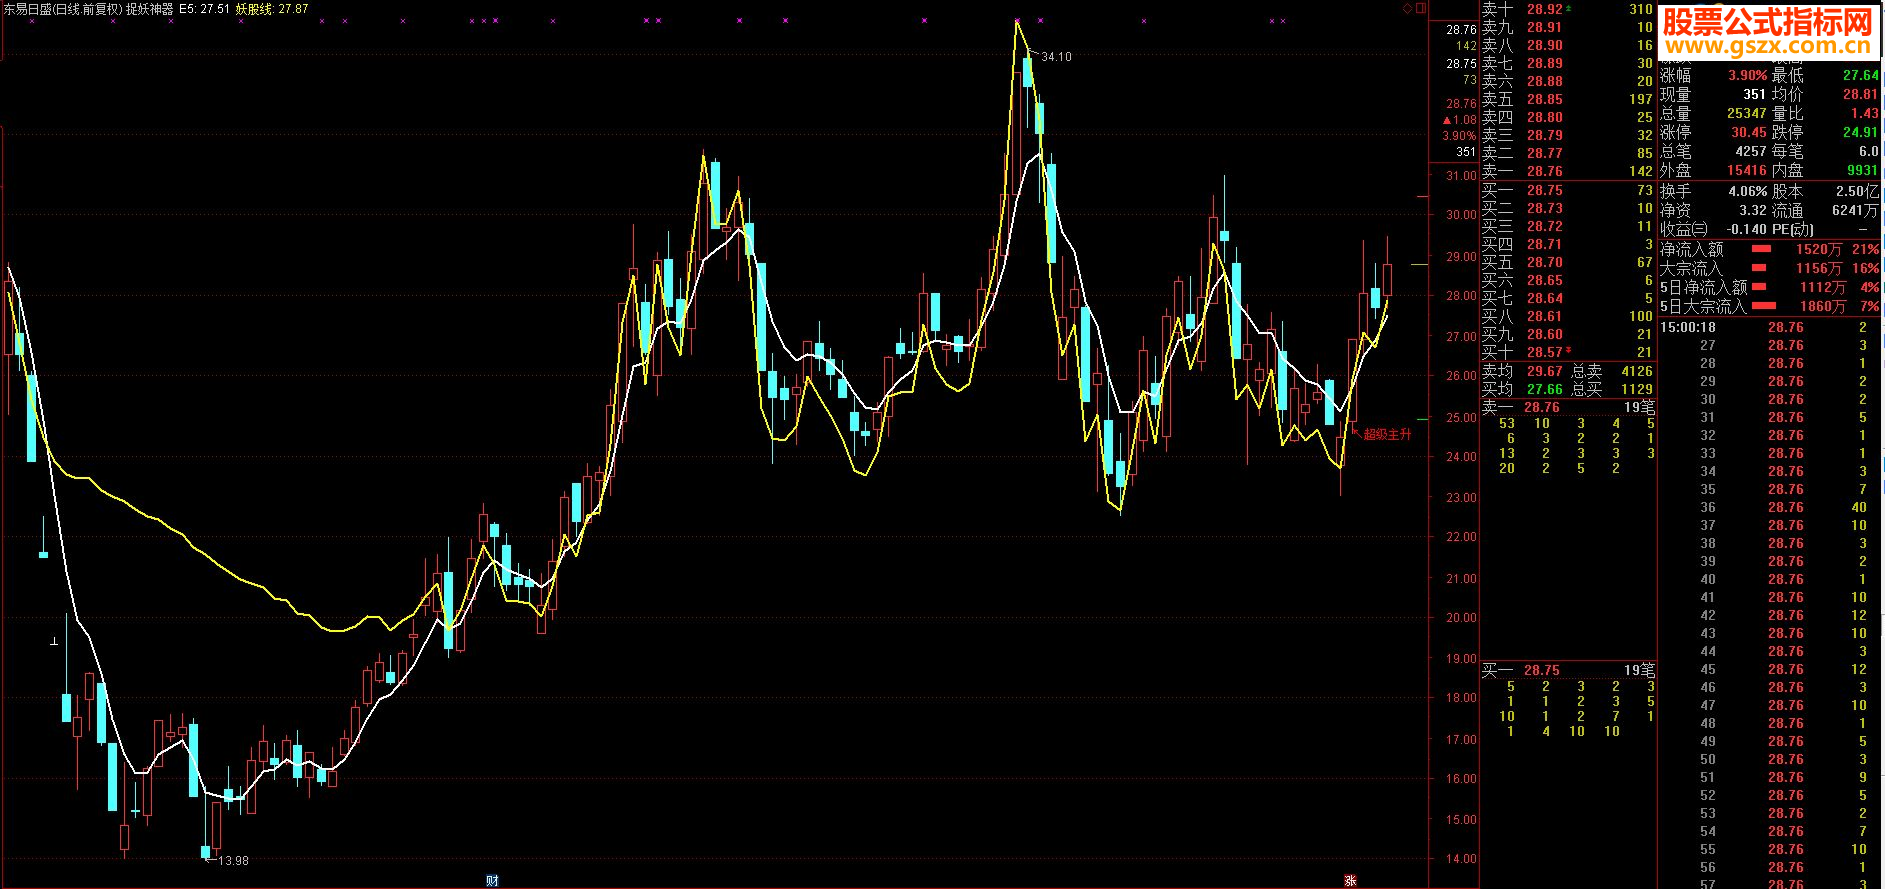Click the 流通 6241万 field
The width and height of the screenshot is (1885, 889).
click(x=1826, y=210)
